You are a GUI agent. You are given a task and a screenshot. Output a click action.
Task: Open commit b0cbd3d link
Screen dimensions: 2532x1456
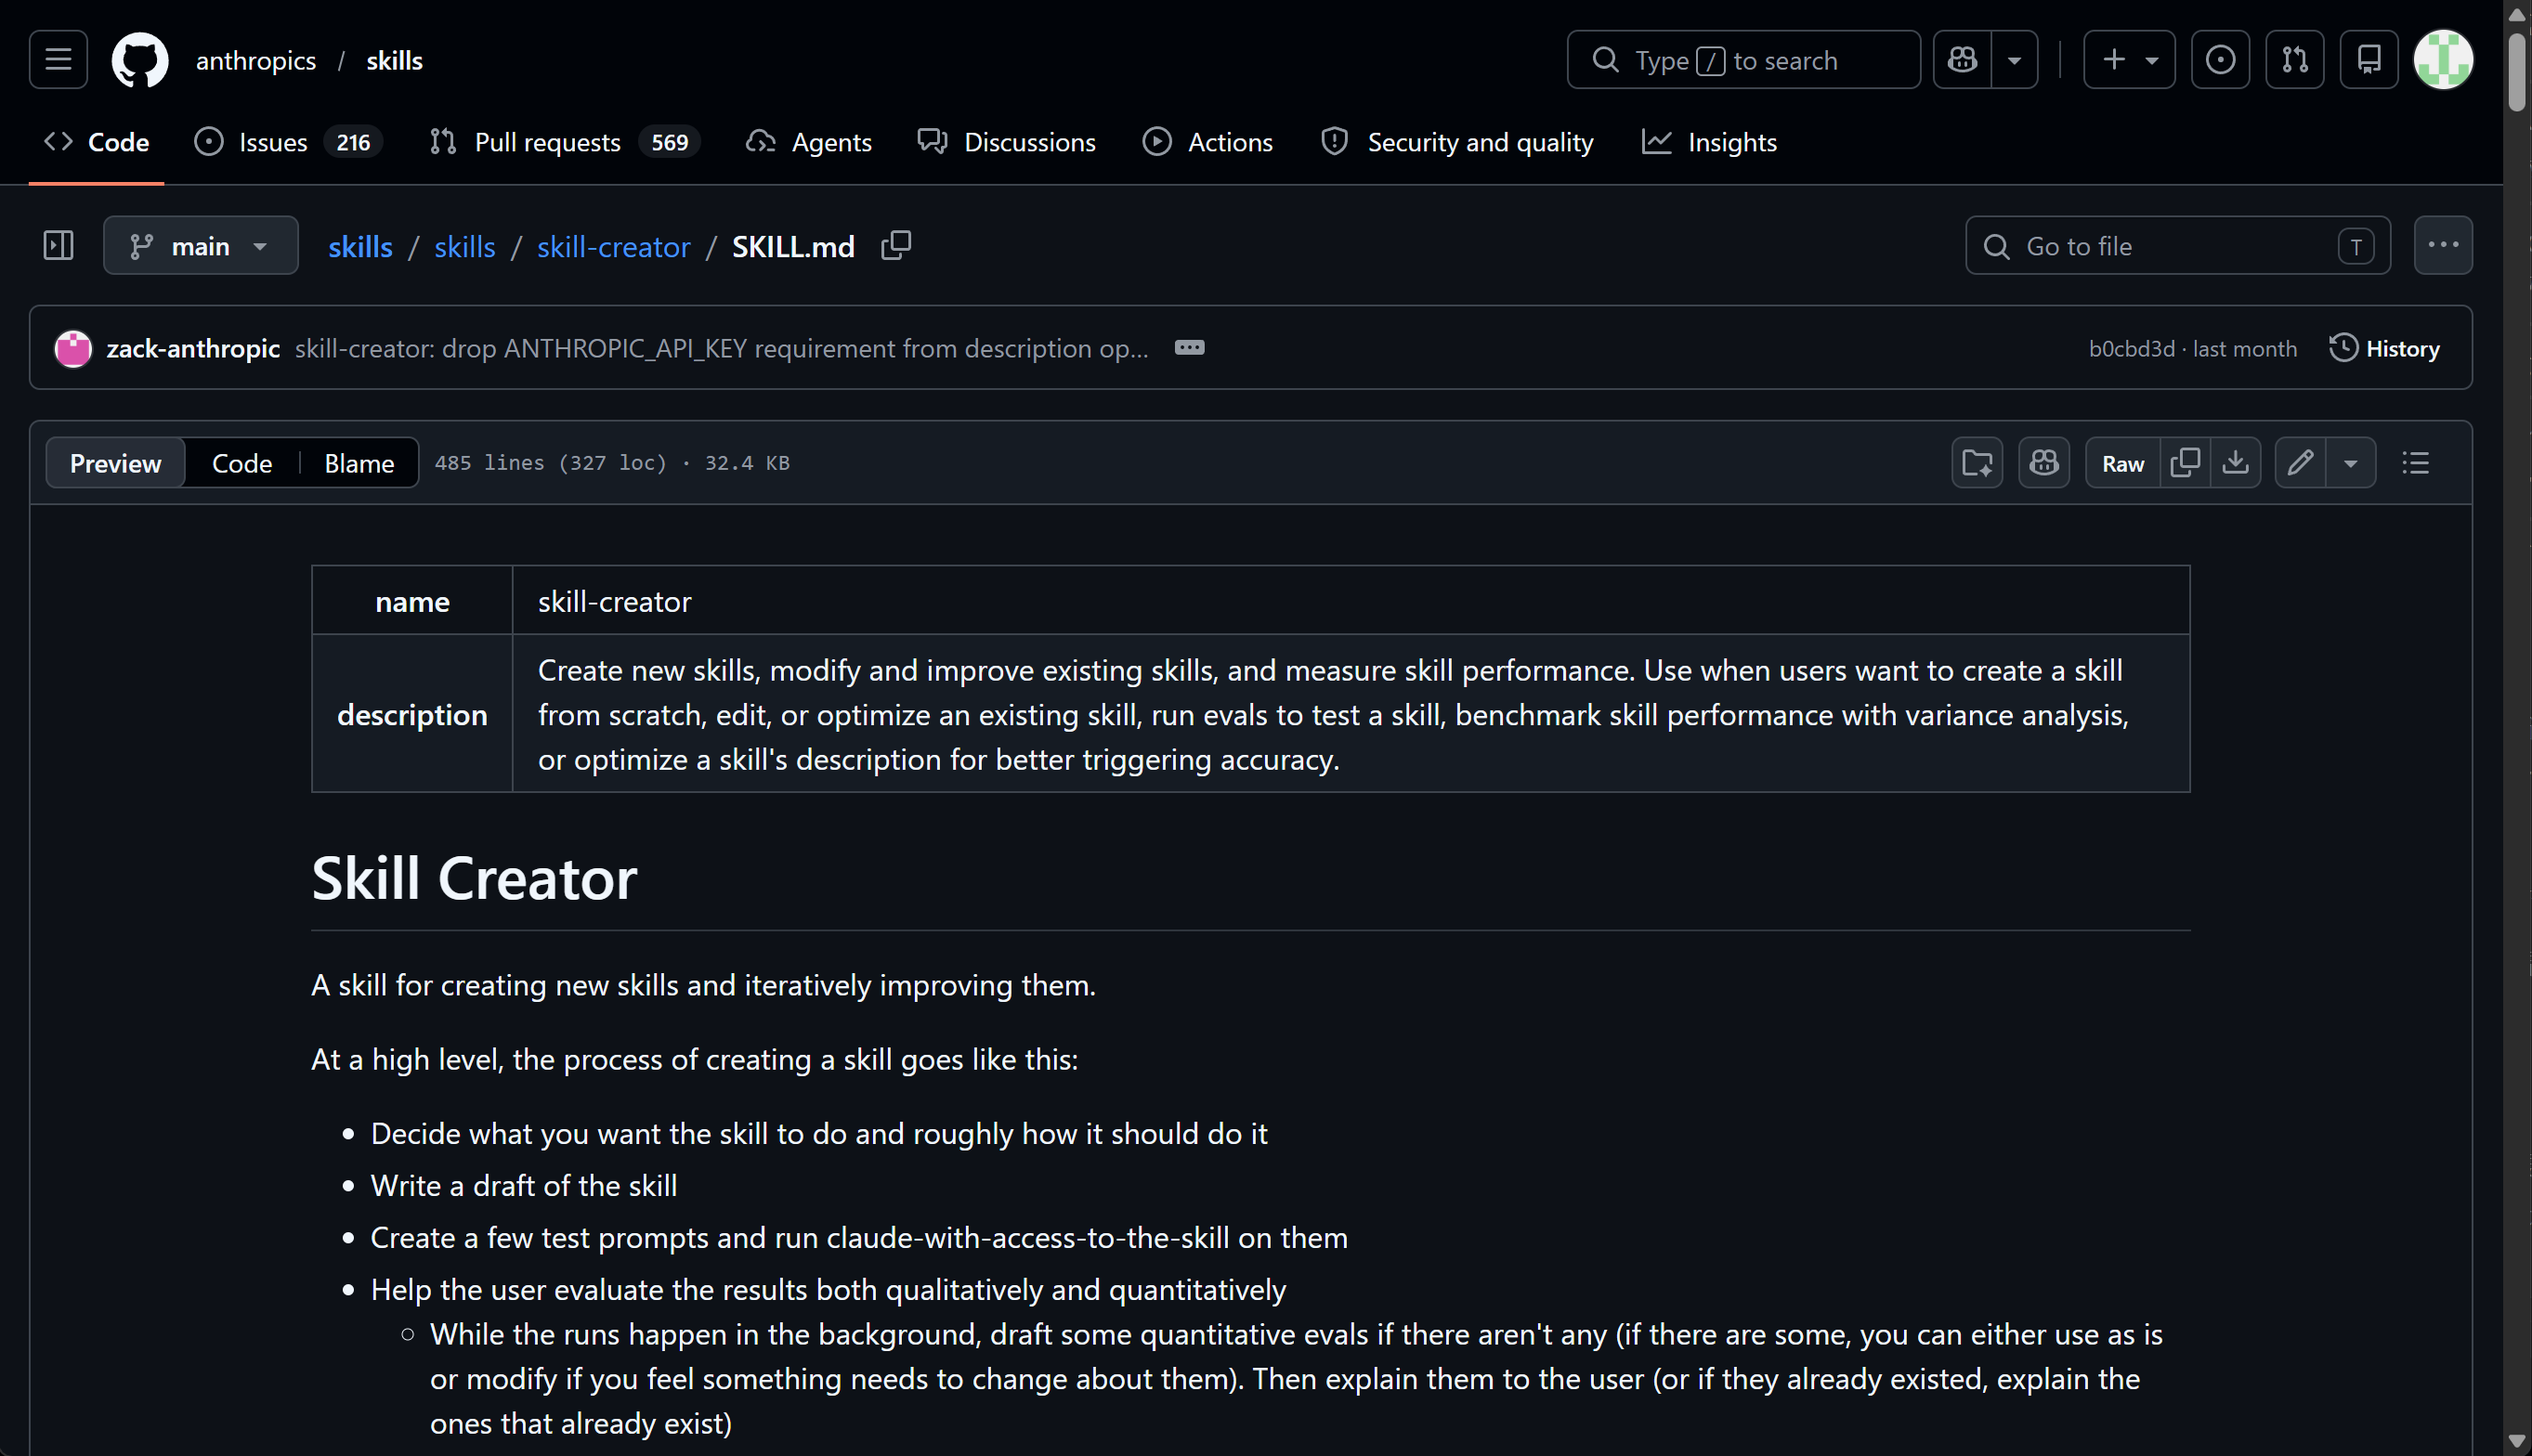point(2131,348)
